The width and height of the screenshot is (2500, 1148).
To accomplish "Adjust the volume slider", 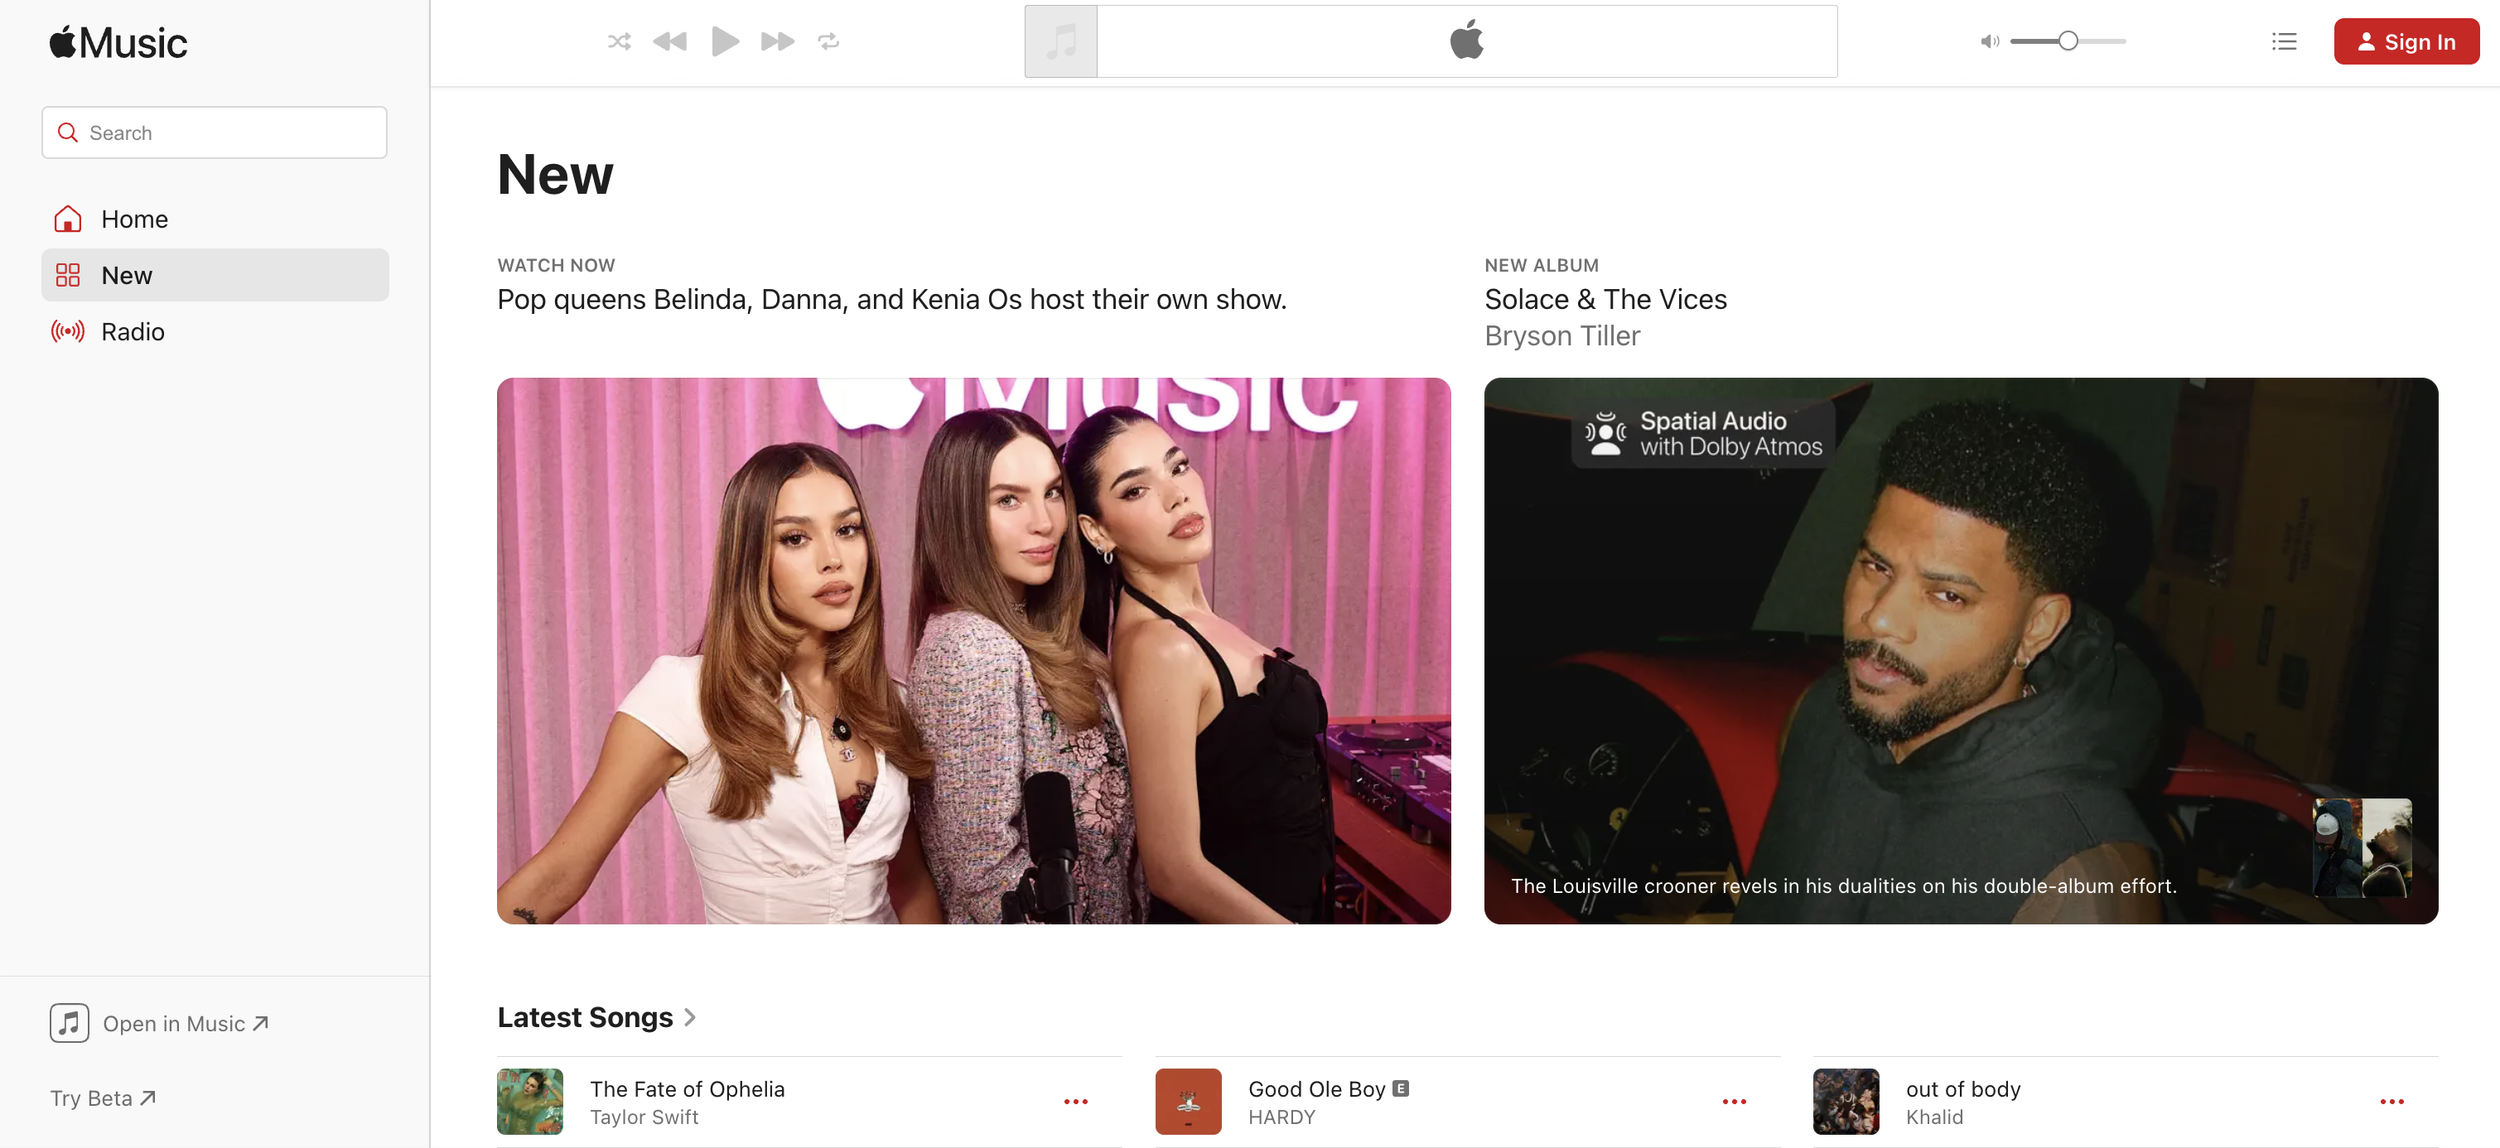I will (x=2067, y=42).
